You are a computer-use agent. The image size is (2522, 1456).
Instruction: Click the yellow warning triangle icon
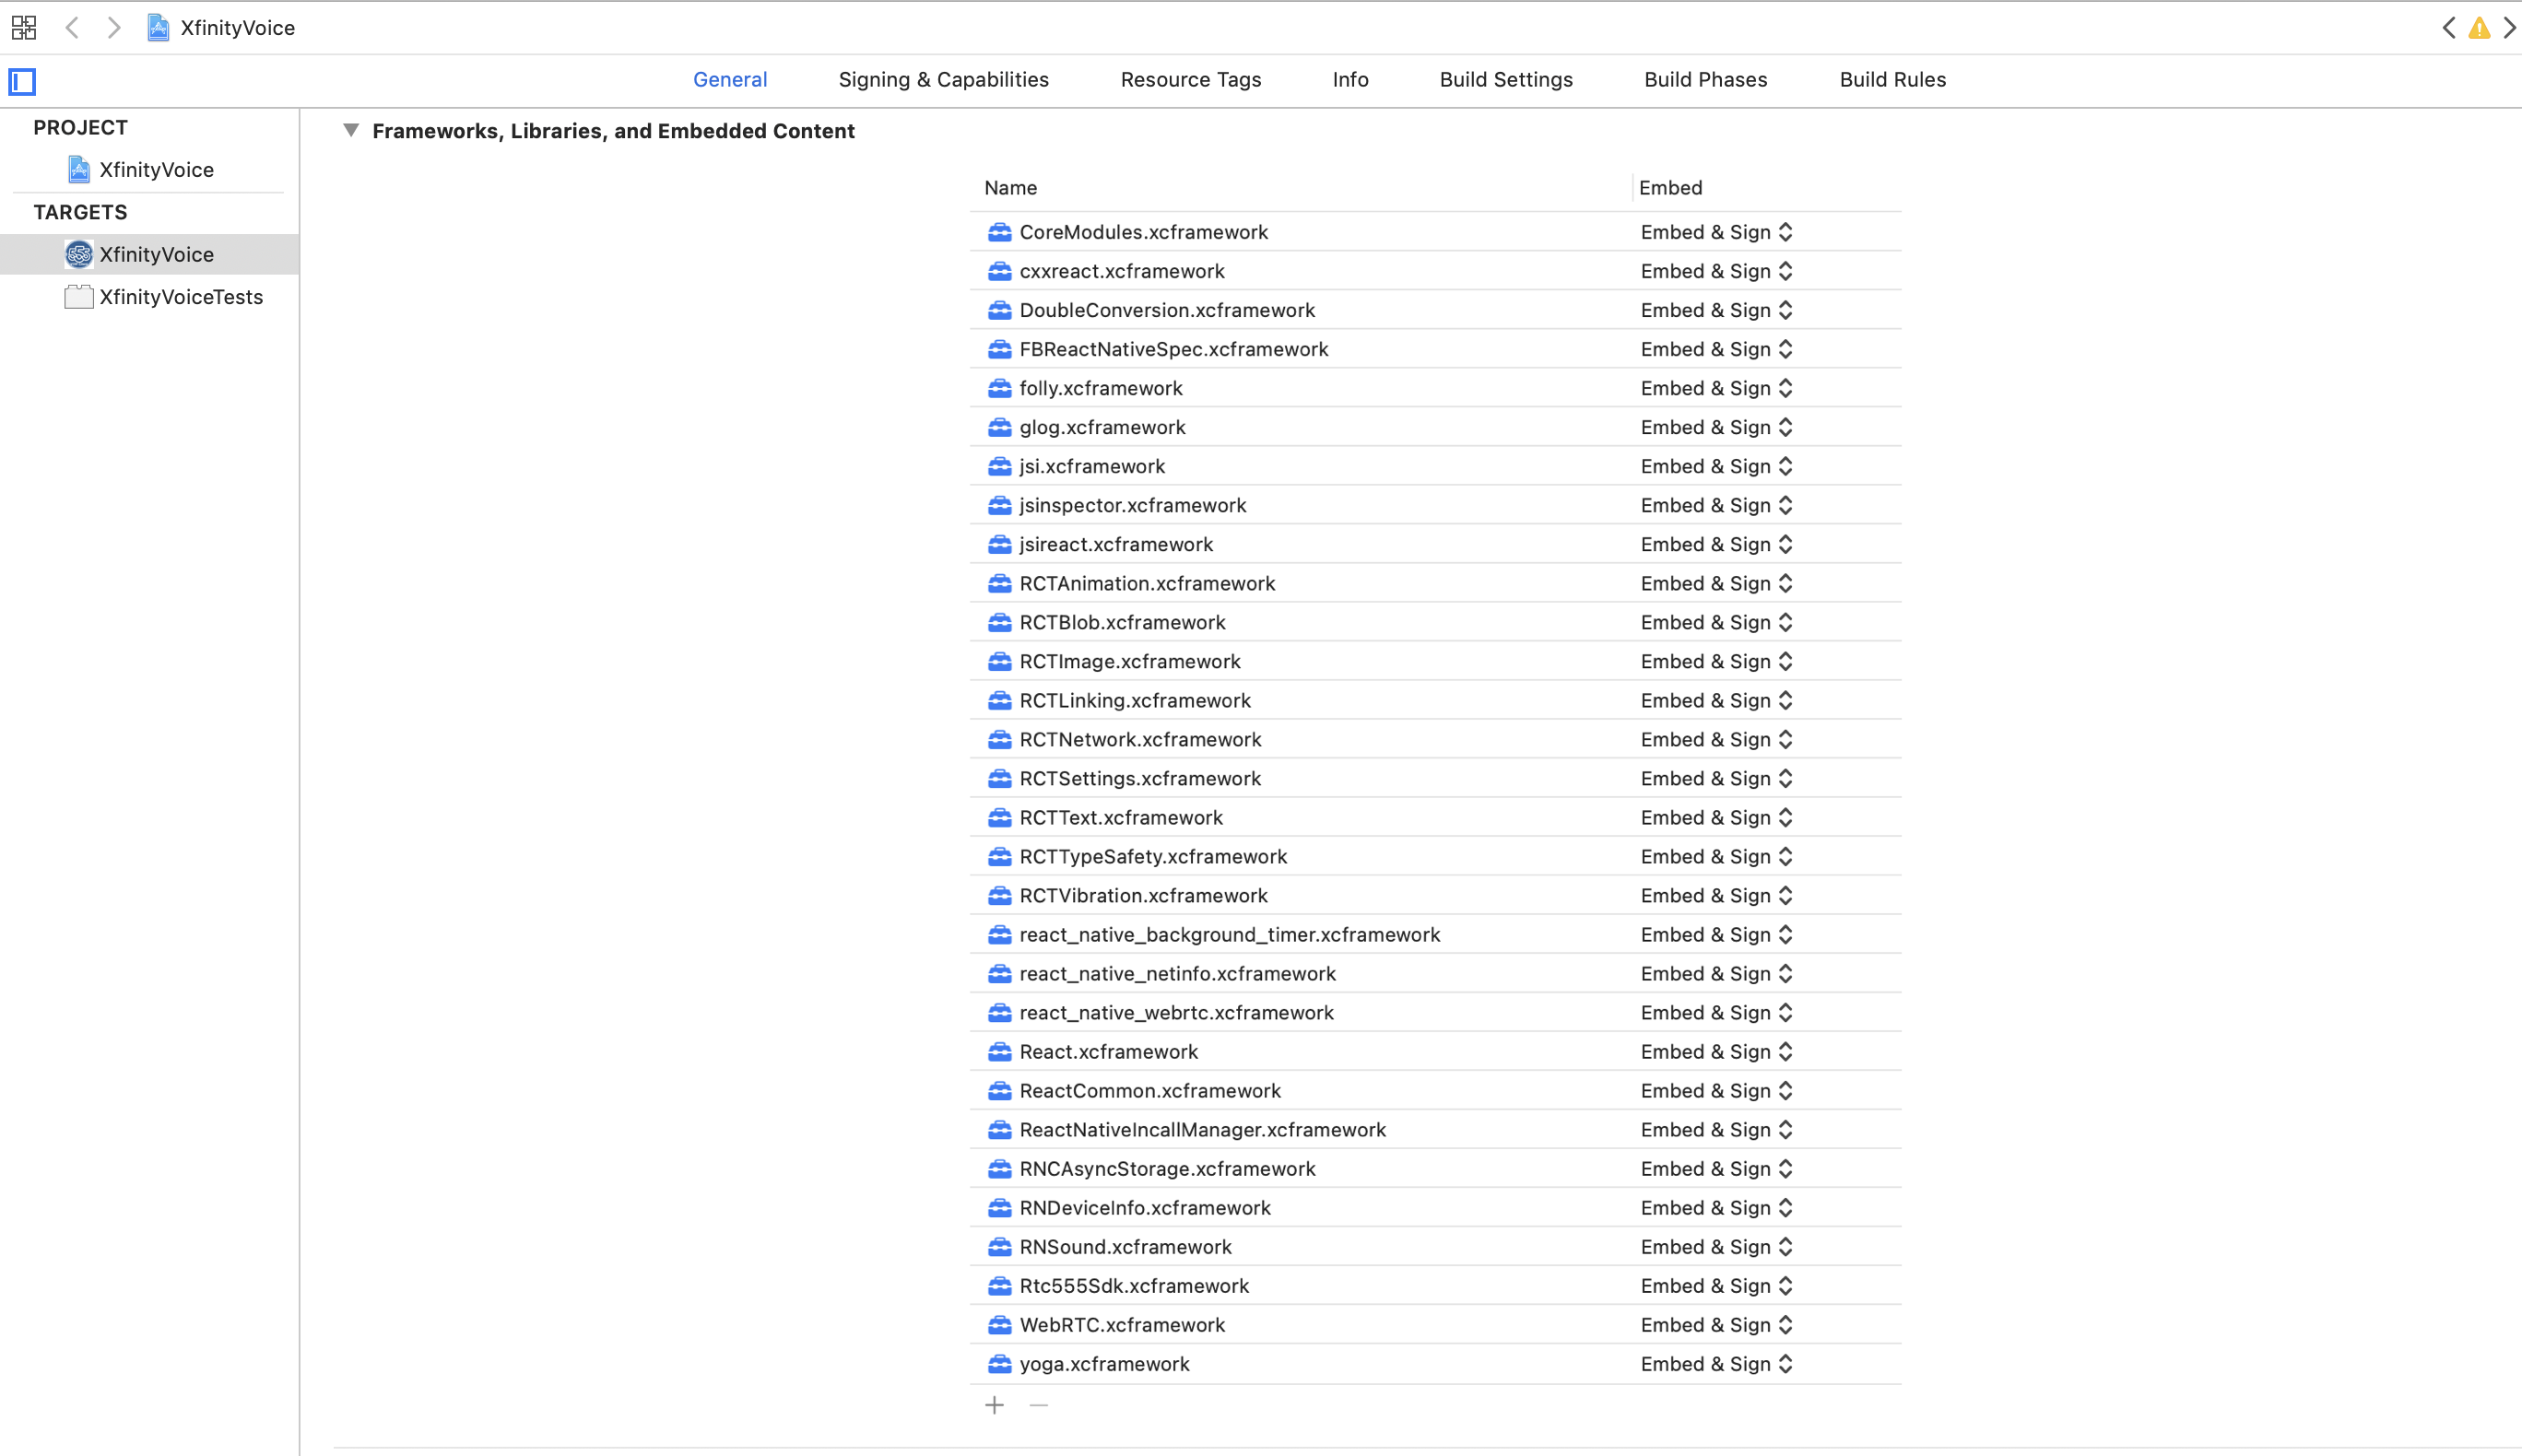point(2479,28)
